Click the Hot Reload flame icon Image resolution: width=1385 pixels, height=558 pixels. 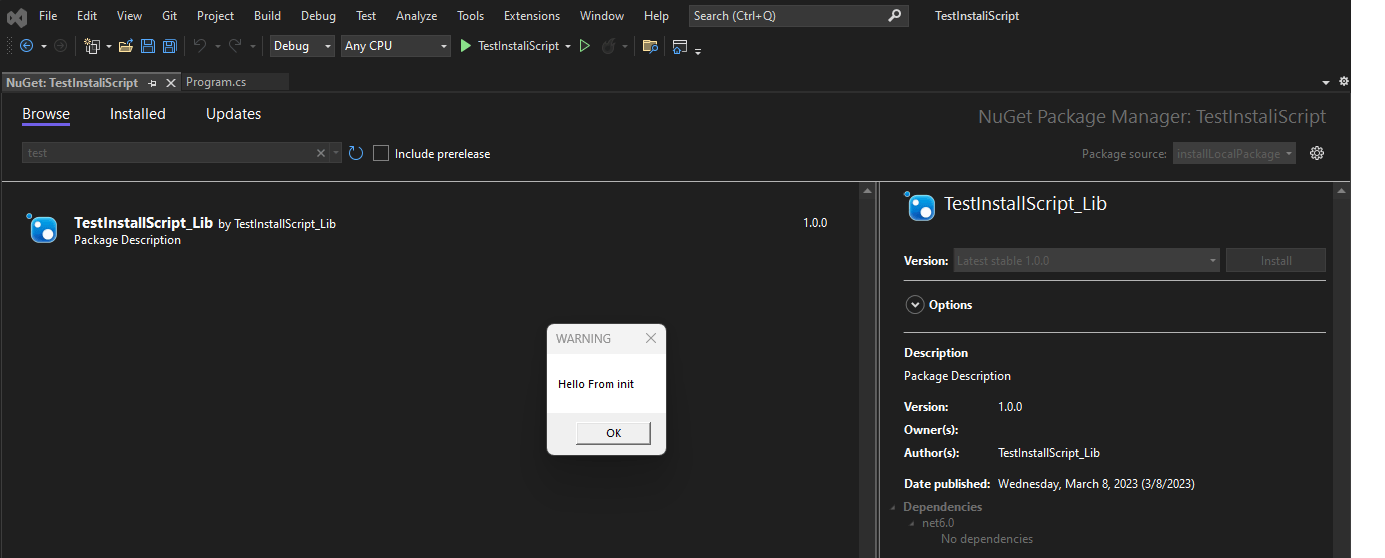click(608, 46)
